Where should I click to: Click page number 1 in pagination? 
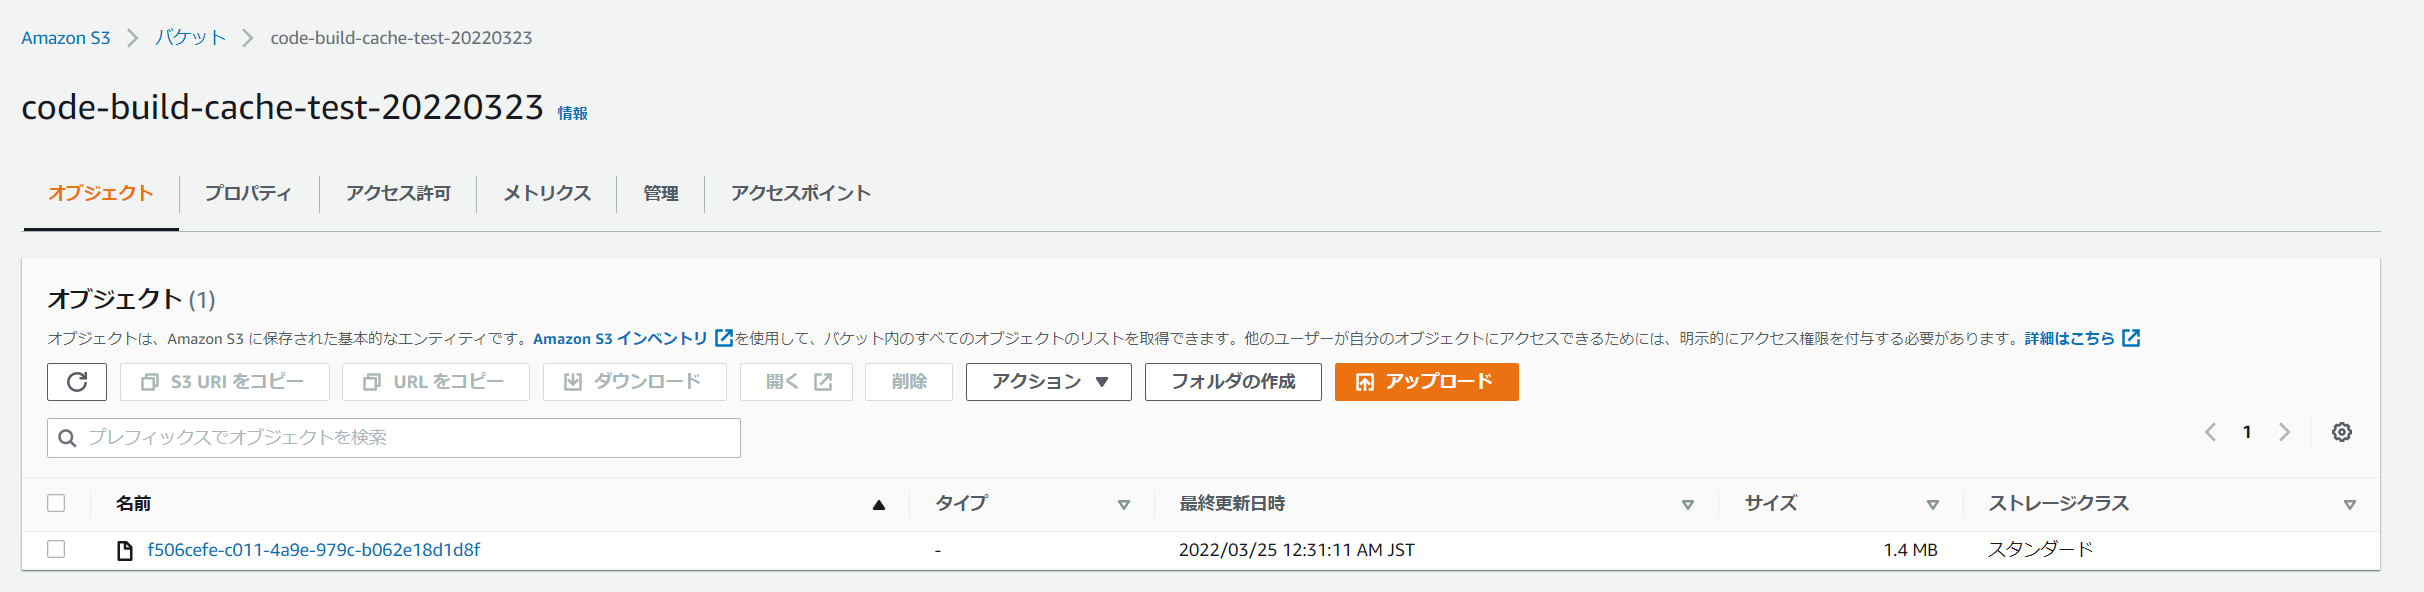pos(2247,432)
